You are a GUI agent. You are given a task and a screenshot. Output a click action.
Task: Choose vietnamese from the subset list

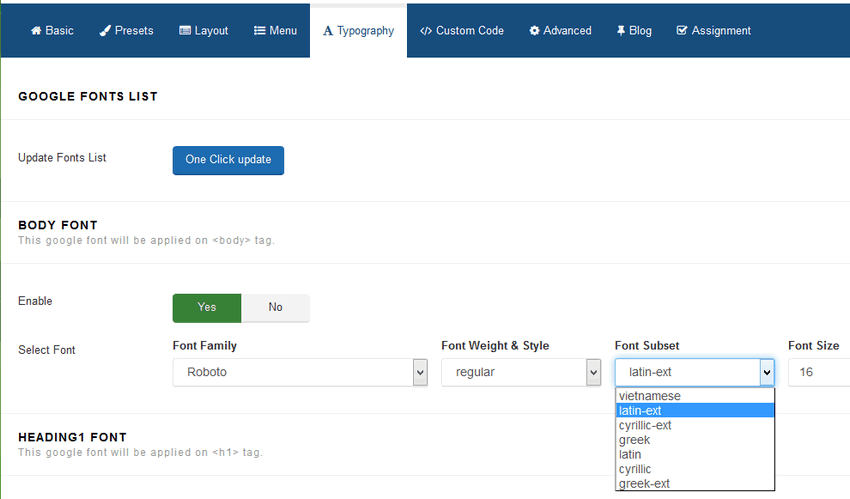[649, 396]
